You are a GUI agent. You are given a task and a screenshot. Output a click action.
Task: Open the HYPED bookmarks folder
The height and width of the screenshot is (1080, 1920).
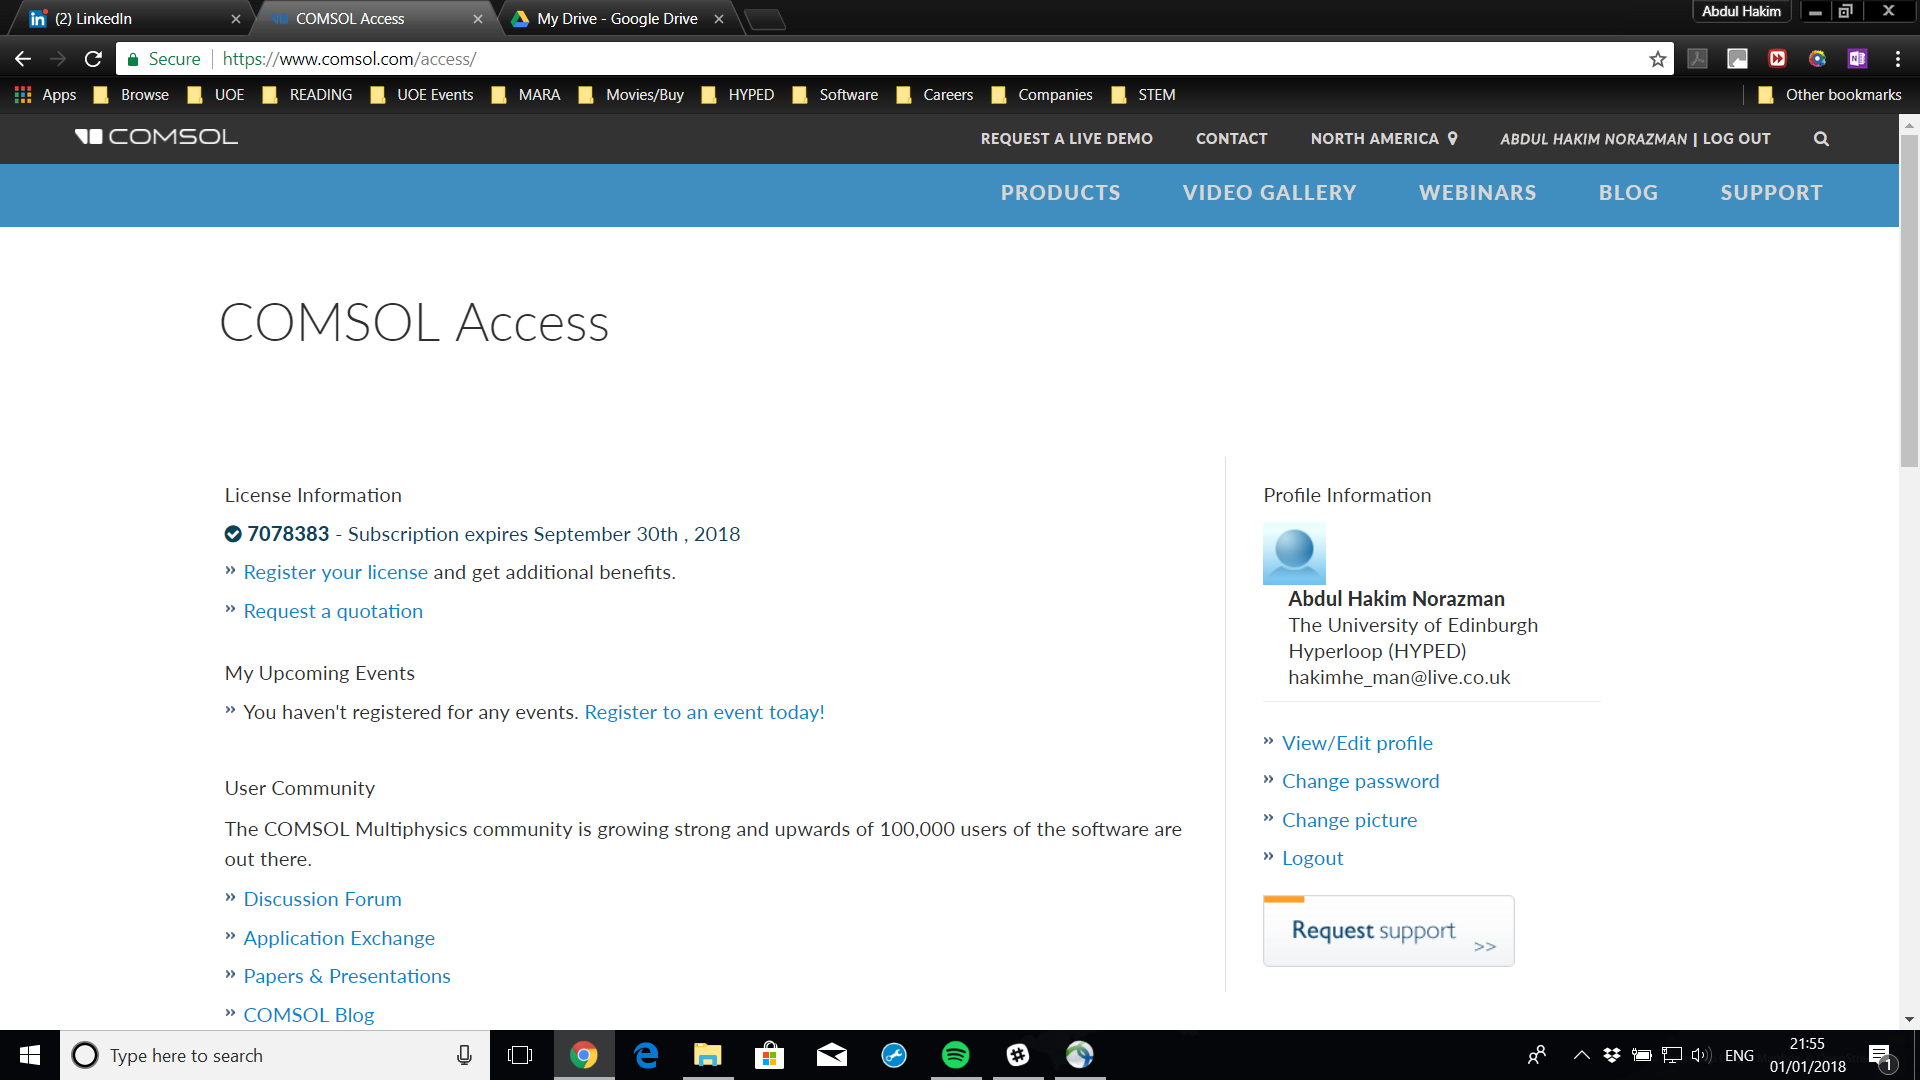(x=739, y=95)
